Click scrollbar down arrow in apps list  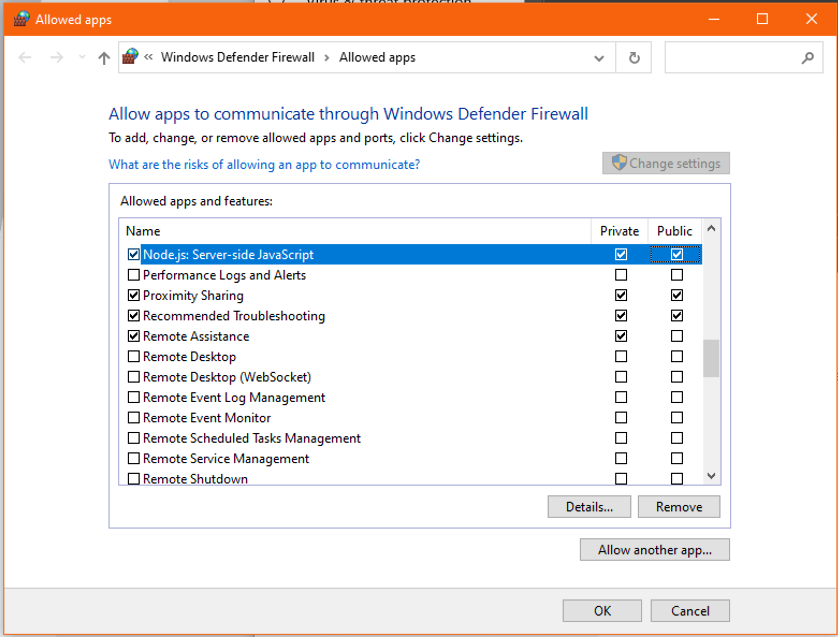point(711,476)
